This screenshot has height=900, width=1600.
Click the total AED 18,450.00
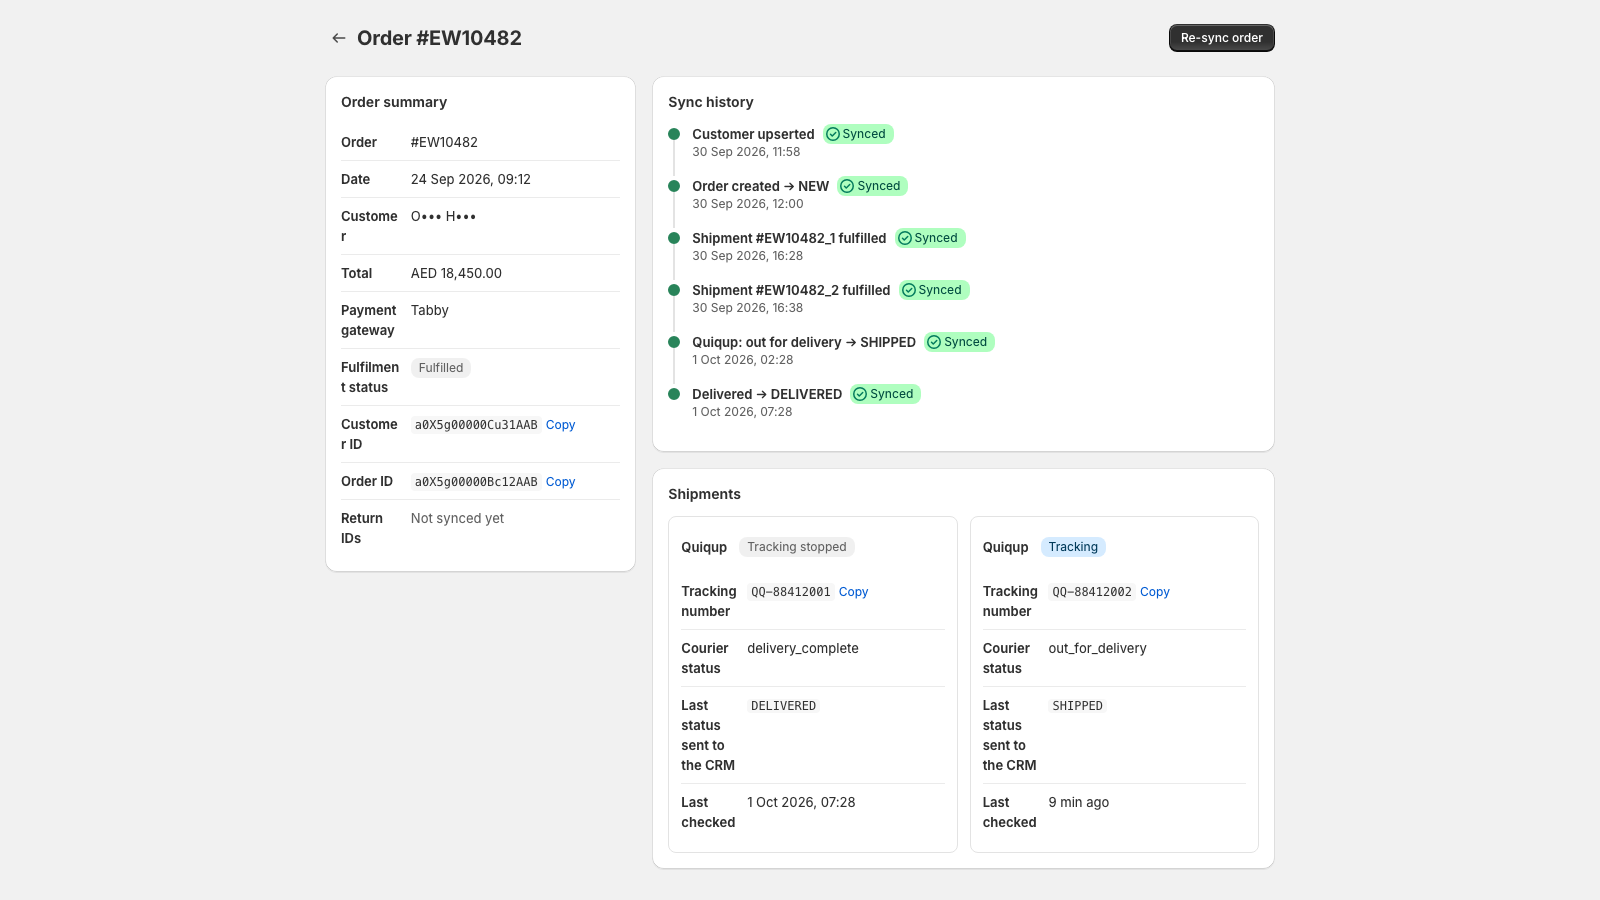456,273
